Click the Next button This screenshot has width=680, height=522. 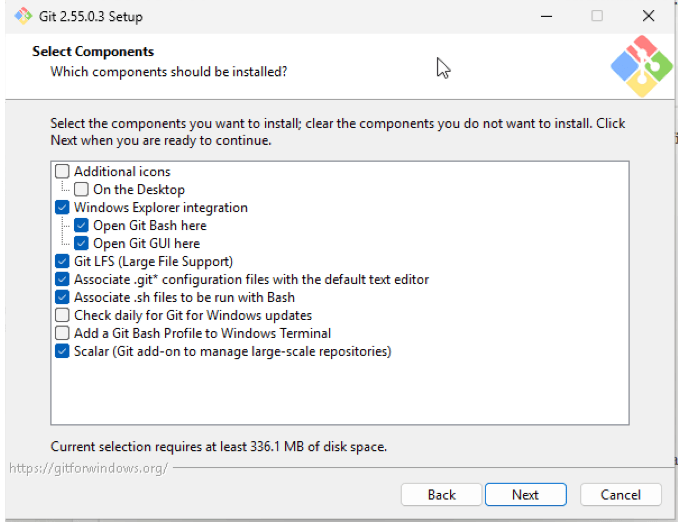pos(526,495)
